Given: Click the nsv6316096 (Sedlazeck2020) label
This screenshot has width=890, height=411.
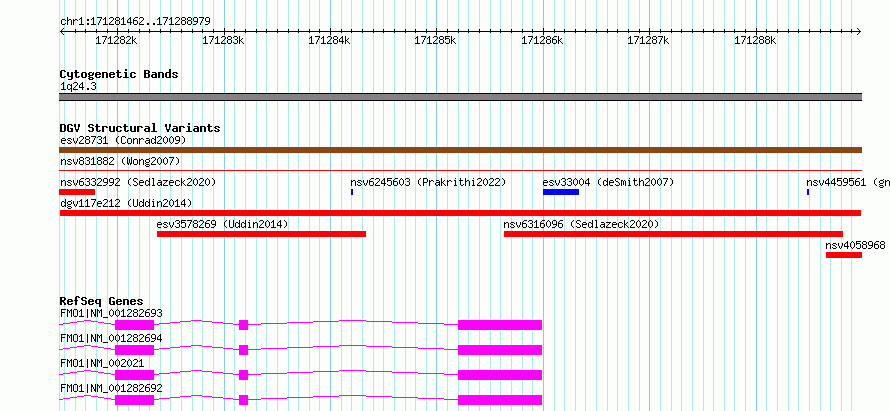Looking at the screenshot, I should coord(582,224).
